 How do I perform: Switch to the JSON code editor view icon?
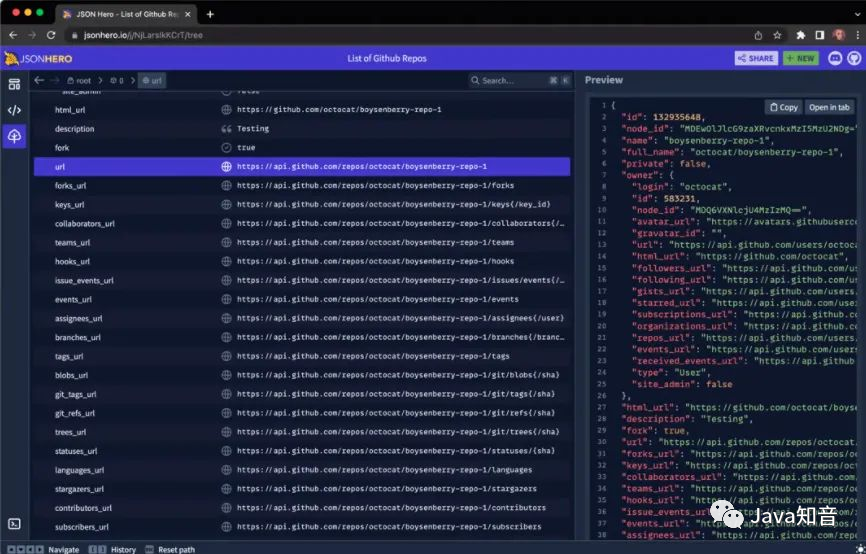[14, 110]
